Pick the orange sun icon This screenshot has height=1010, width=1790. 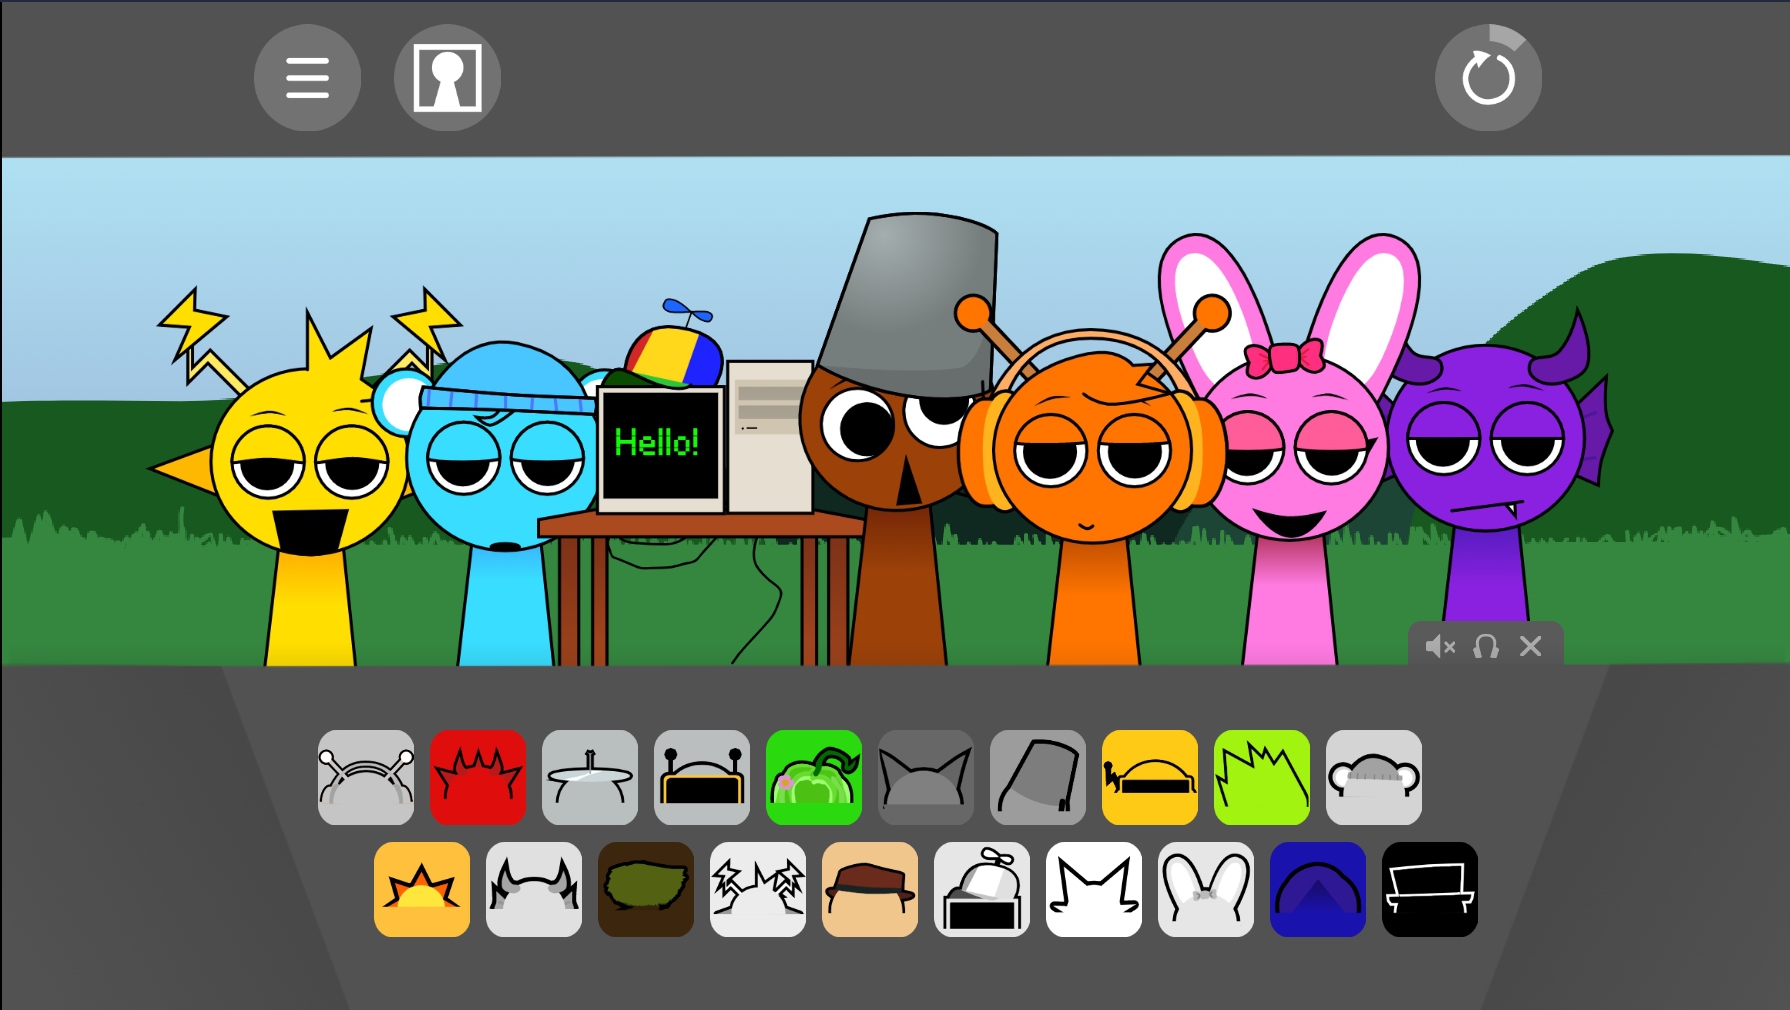point(422,890)
